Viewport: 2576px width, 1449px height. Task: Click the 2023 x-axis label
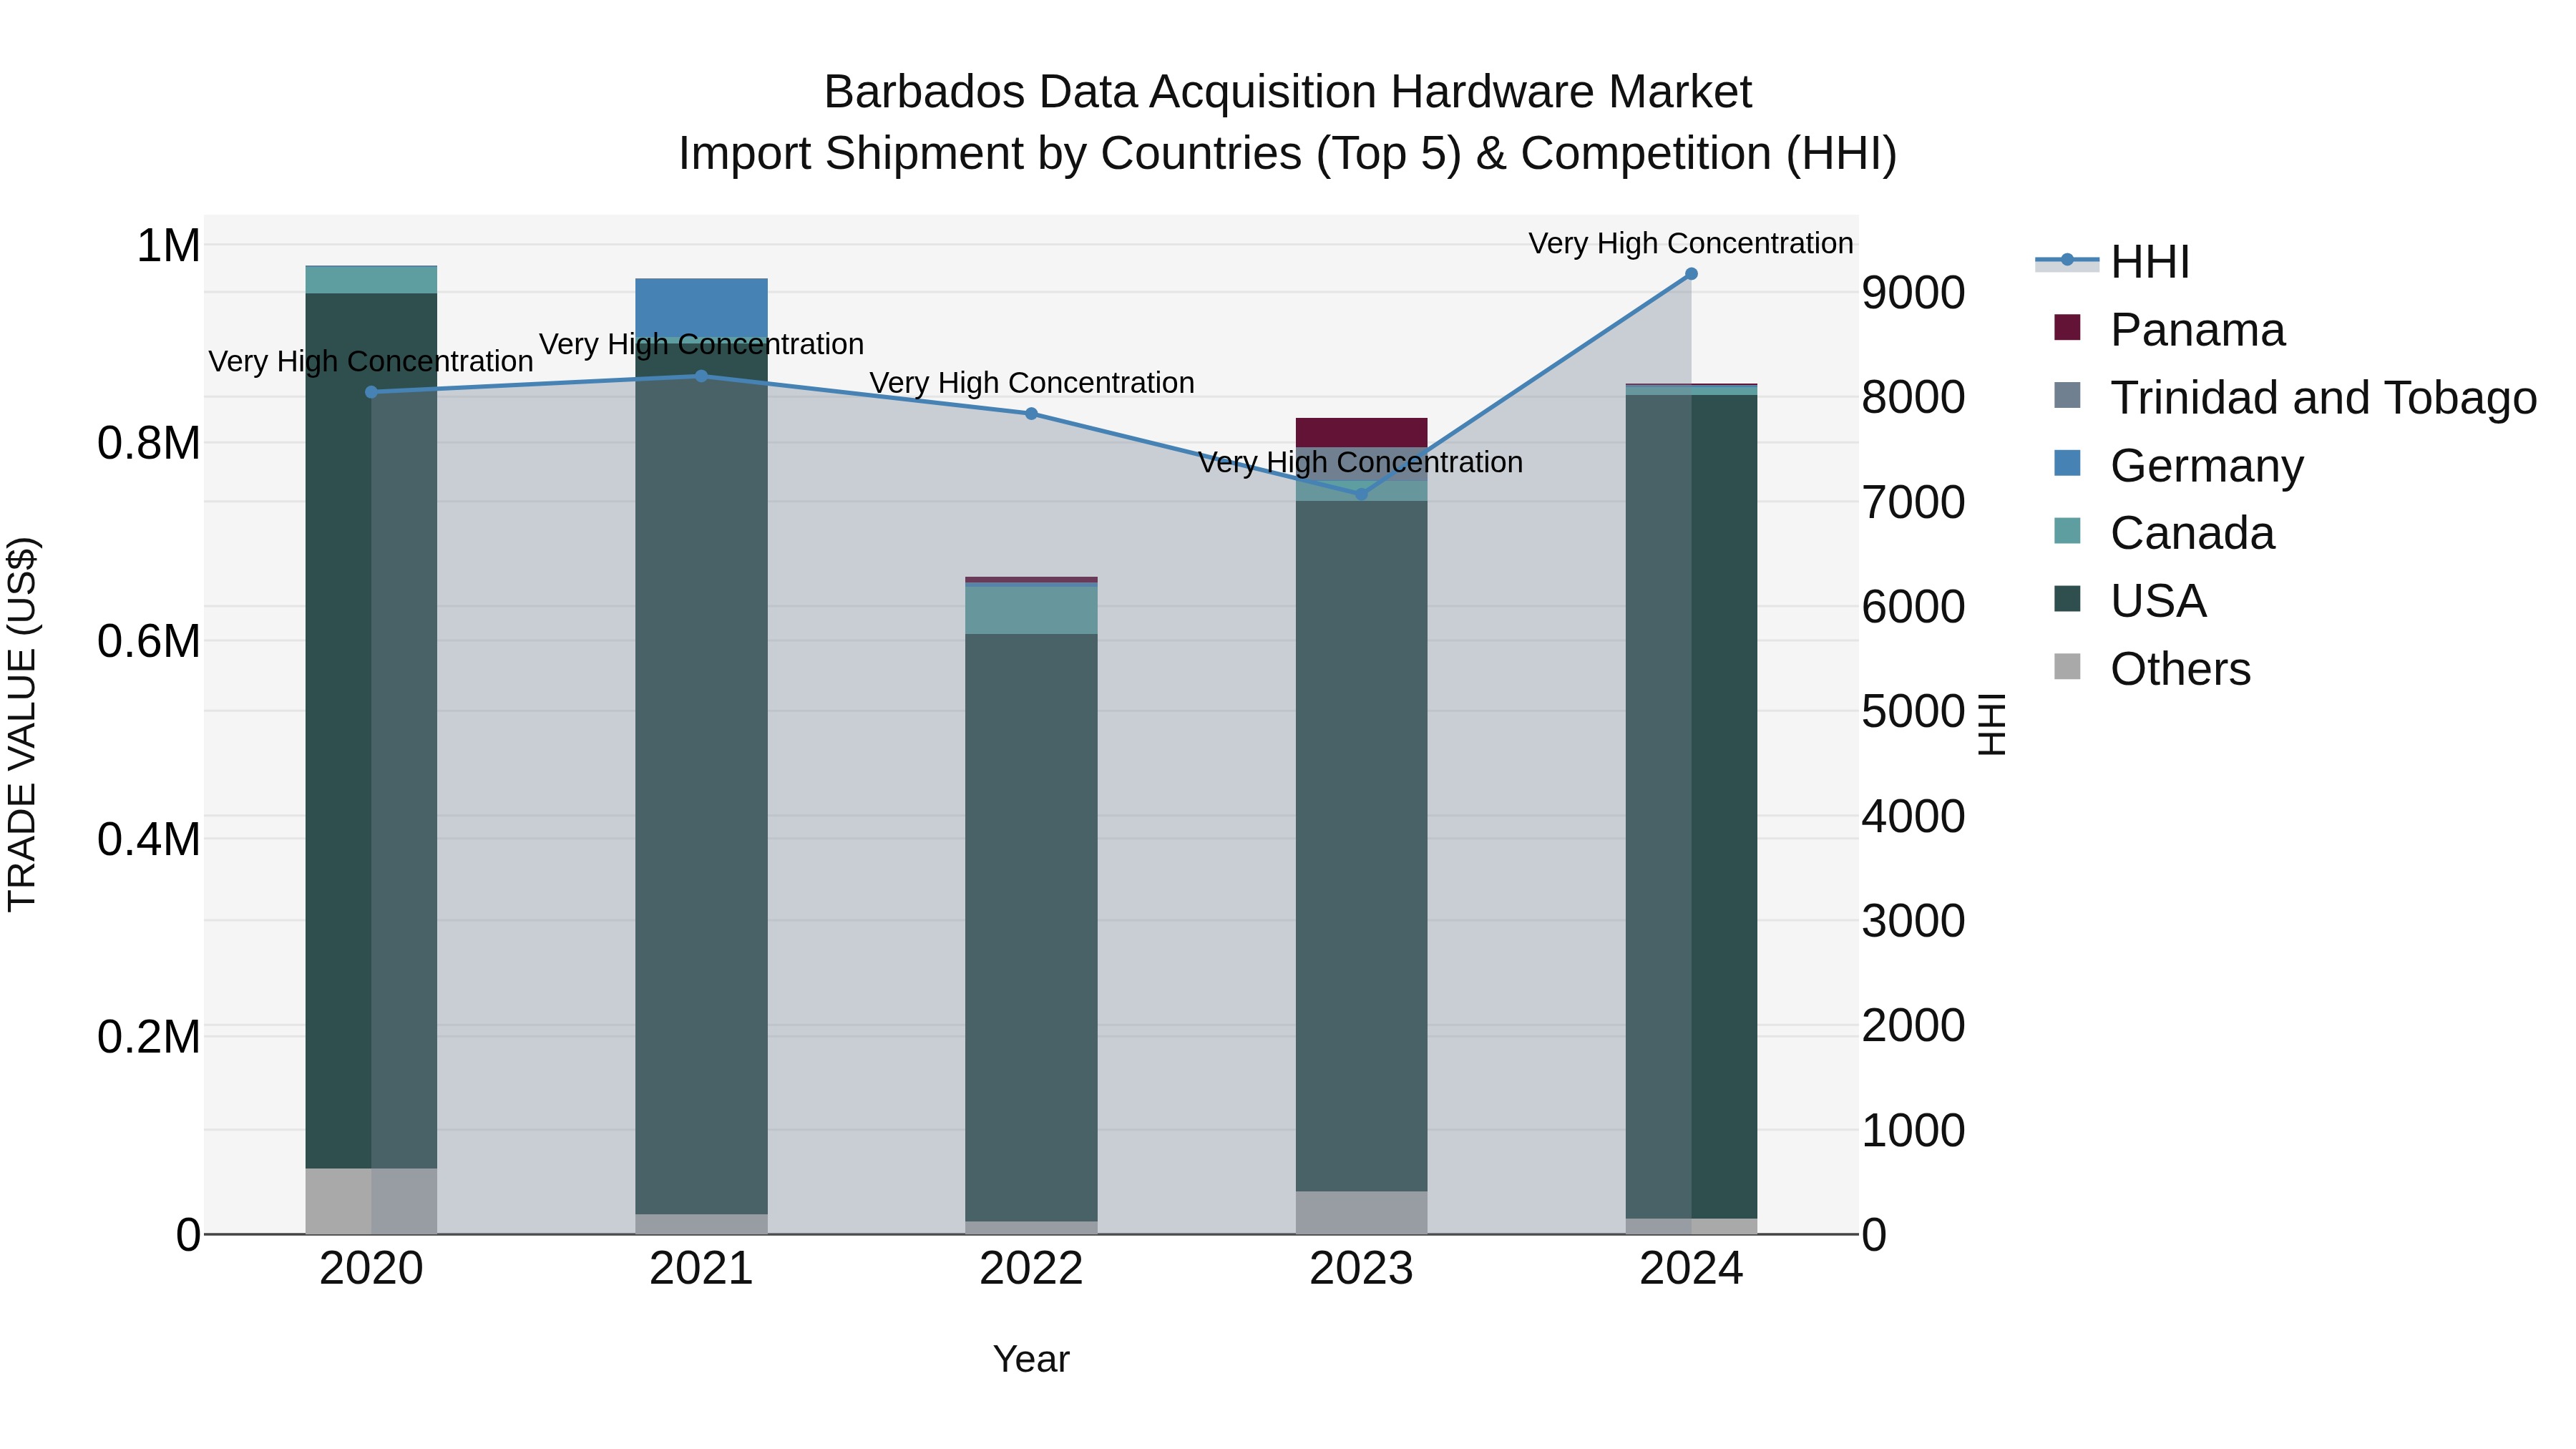coord(1361,1269)
